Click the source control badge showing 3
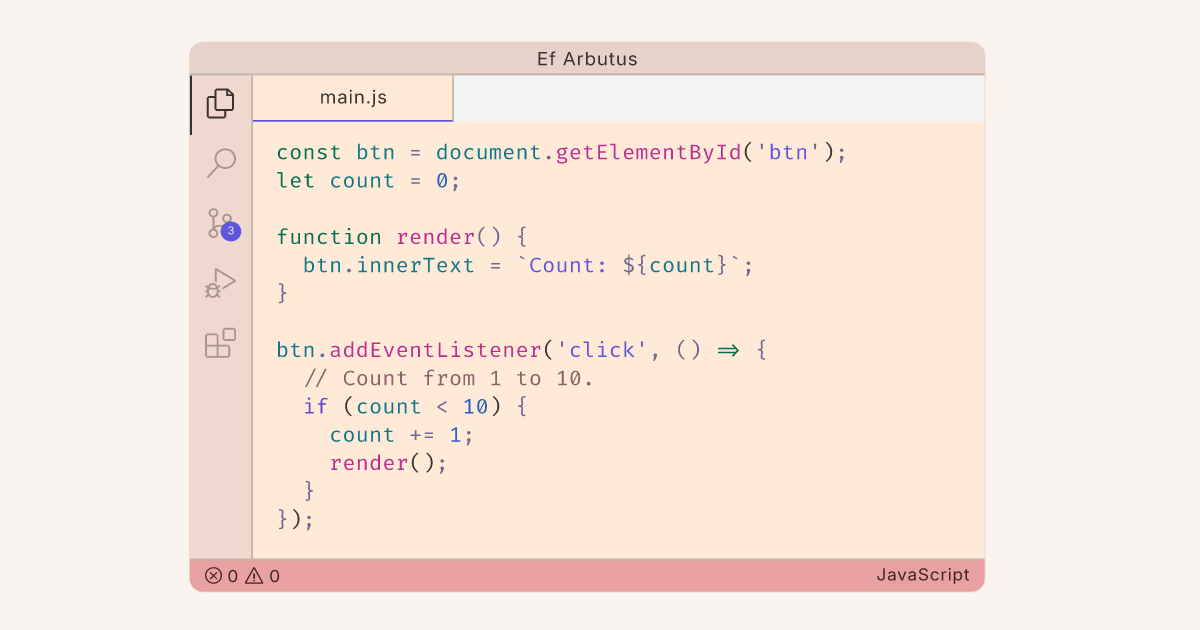 point(231,231)
